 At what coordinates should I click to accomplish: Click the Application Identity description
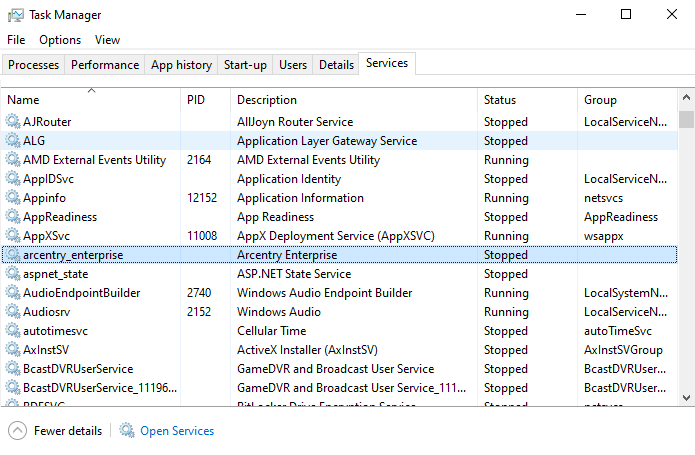289,179
